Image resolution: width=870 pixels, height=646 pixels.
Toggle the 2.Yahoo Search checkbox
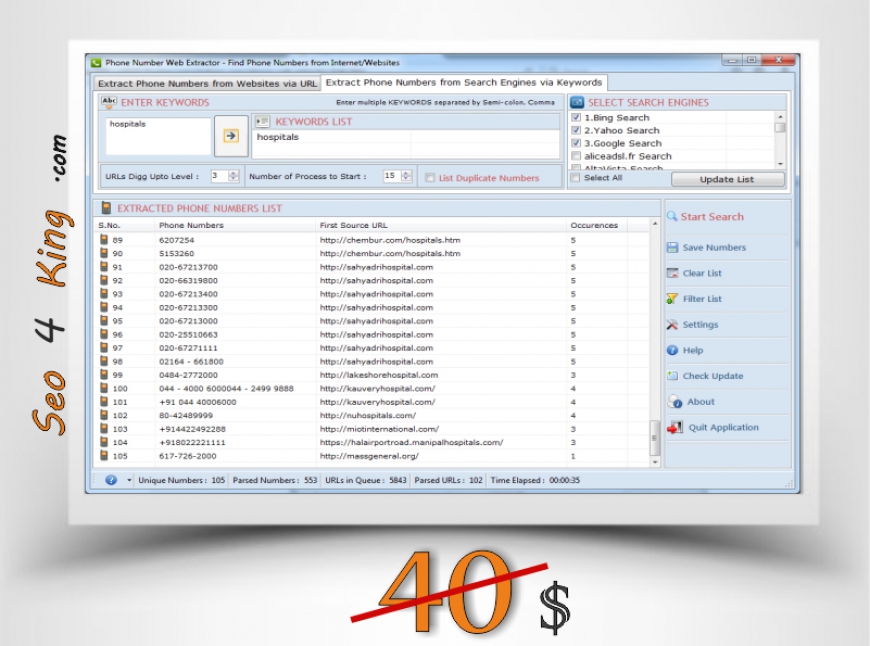pyautogui.click(x=576, y=130)
